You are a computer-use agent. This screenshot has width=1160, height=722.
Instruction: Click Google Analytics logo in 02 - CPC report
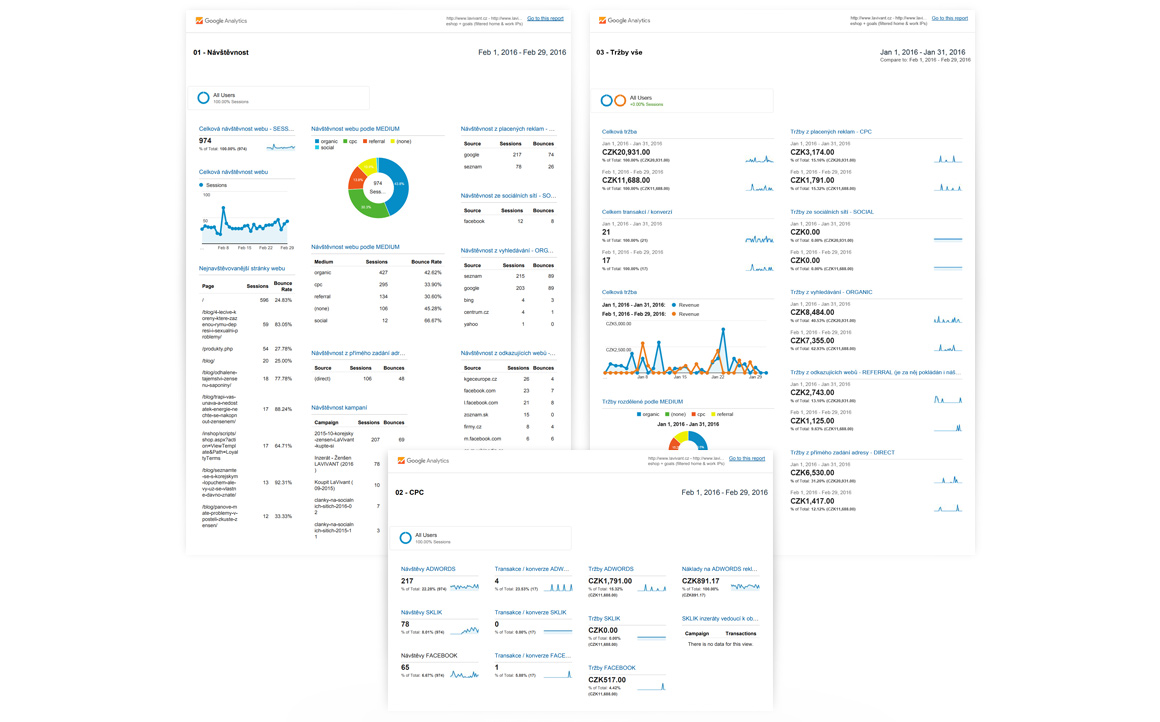[423, 461]
